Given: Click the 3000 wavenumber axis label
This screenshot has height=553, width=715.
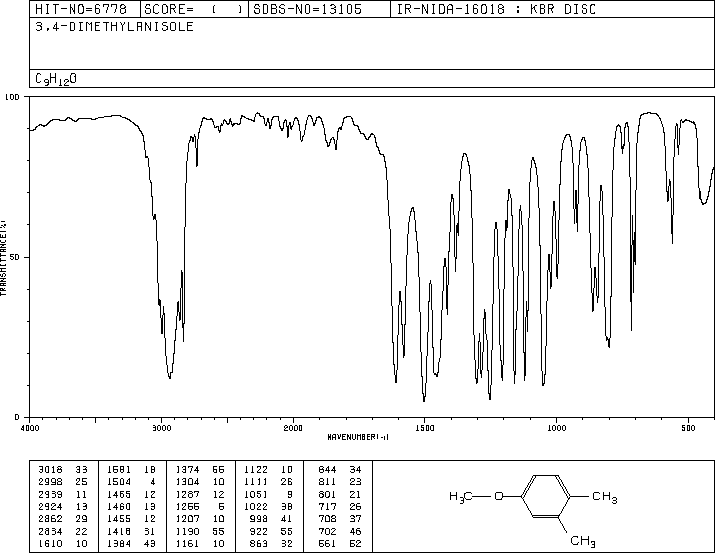Looking at the screenshot, I should 161,428.
